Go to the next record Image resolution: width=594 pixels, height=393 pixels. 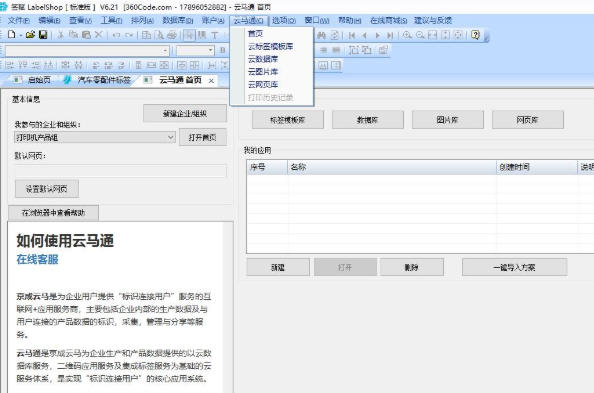click(377, 35)
